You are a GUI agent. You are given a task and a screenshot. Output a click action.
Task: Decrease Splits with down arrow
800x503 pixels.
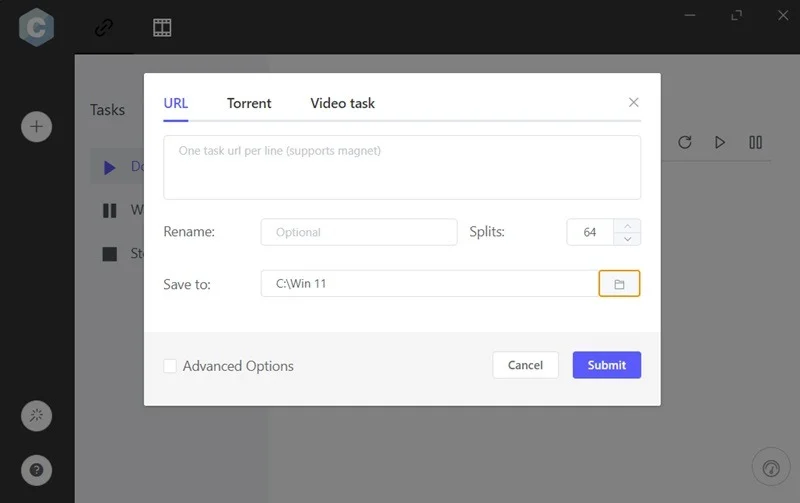[627, 239]
